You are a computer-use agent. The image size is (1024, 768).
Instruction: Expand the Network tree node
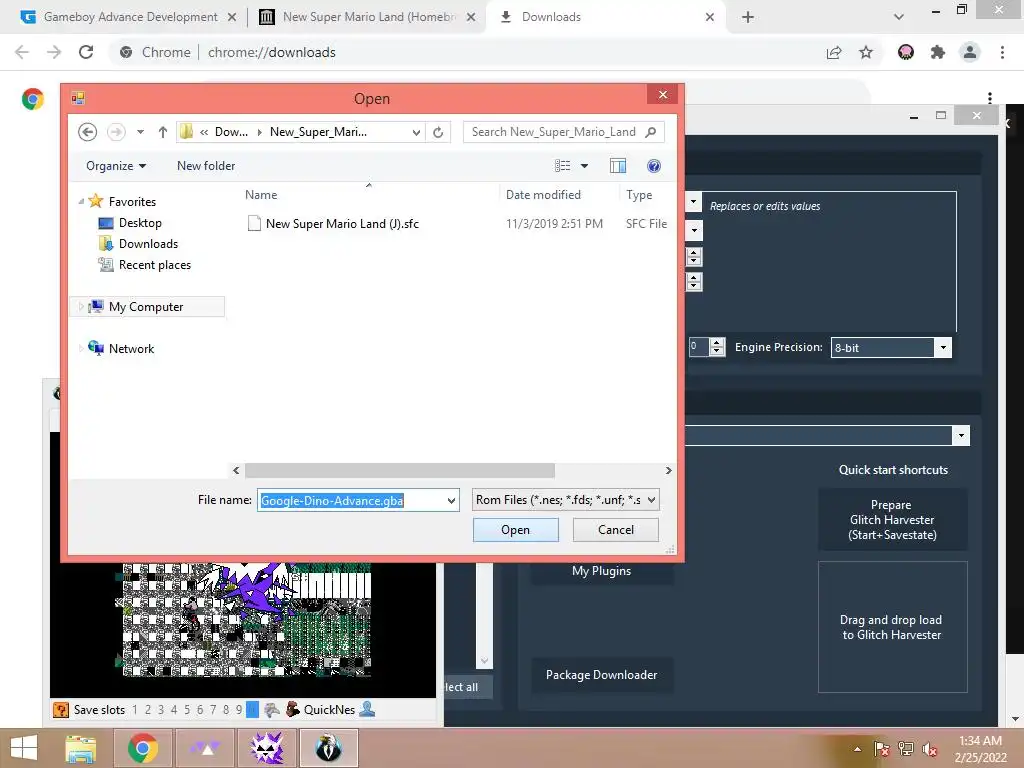[81, 348]
